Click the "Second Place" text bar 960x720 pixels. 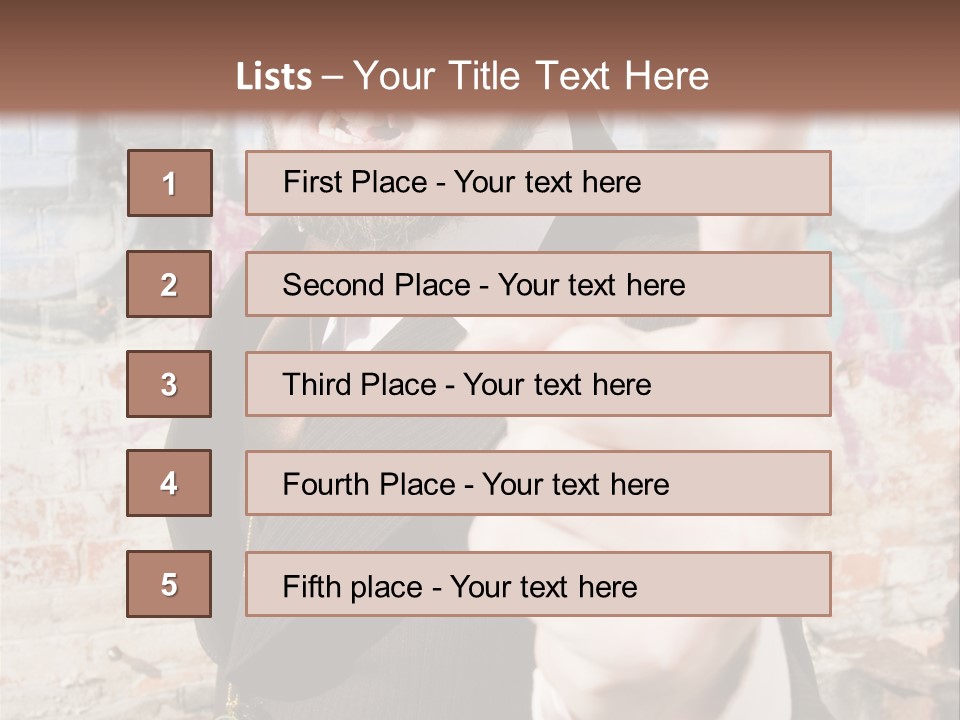538,284
